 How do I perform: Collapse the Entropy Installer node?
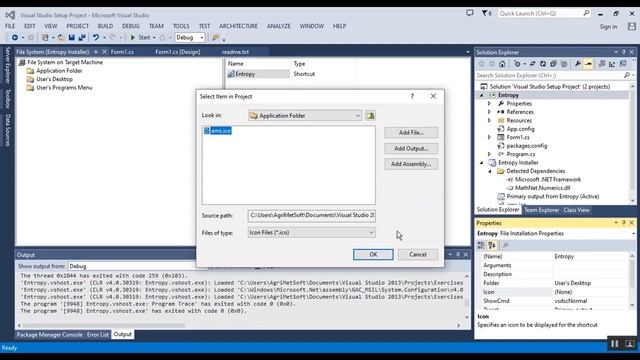coord(481,162)
